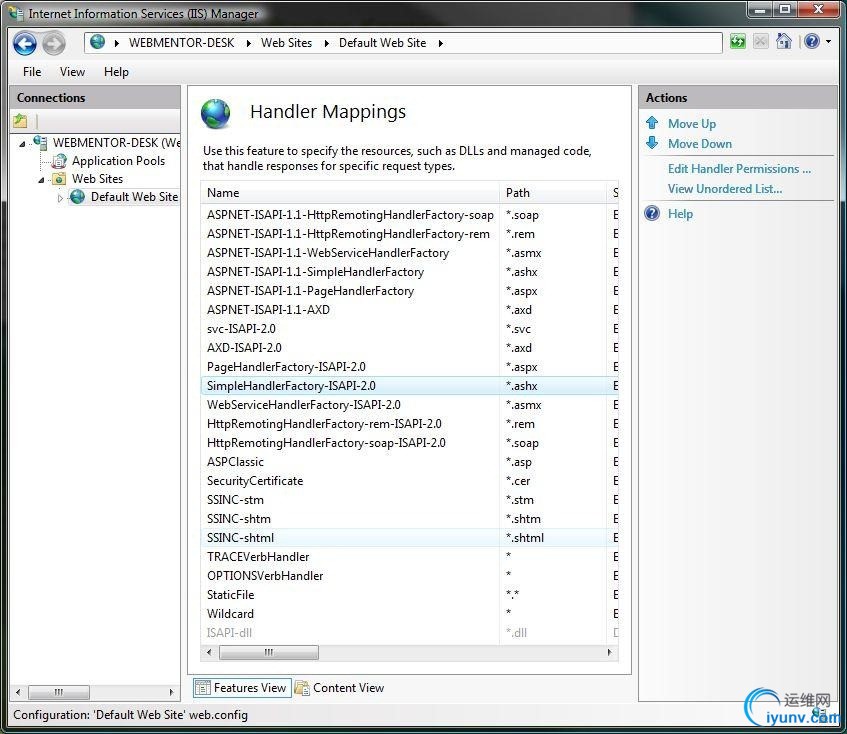Select Application Pools in Connections tree

point(118,161)
